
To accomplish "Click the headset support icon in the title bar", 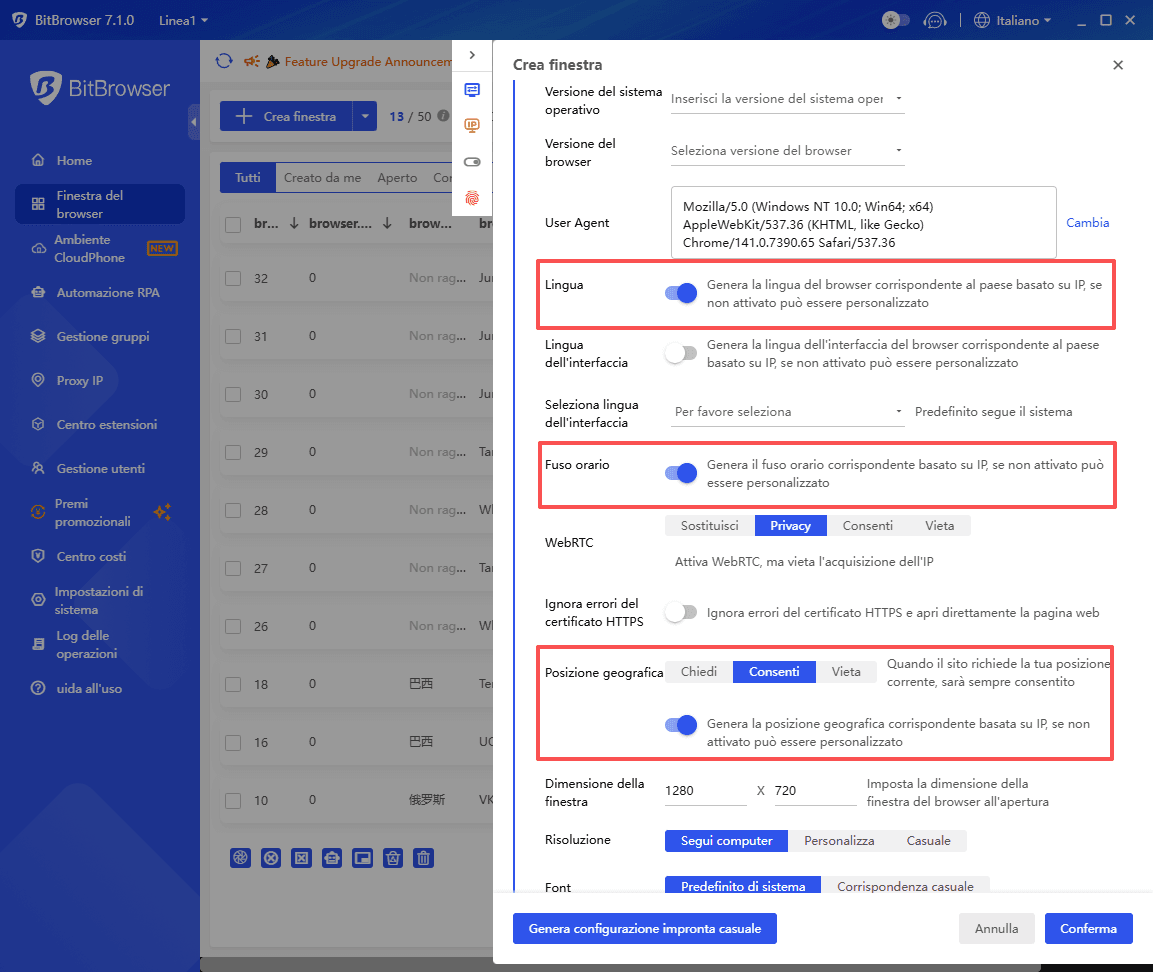I will point(935,19).
